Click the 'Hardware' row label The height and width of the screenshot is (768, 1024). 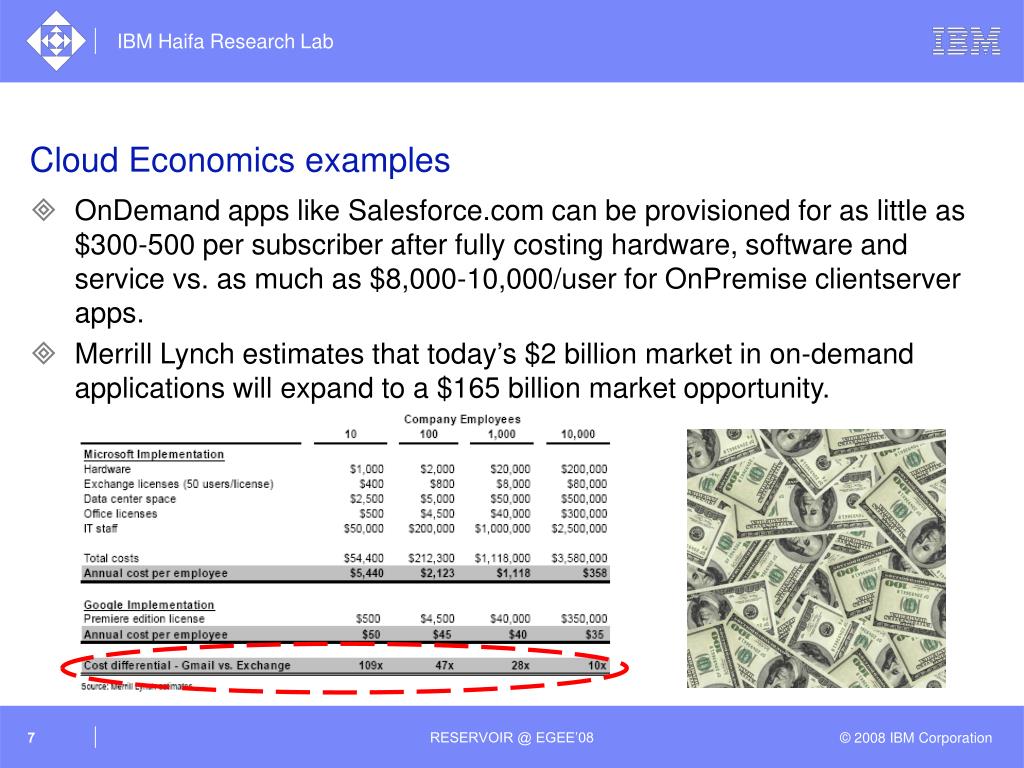(107, 469)
